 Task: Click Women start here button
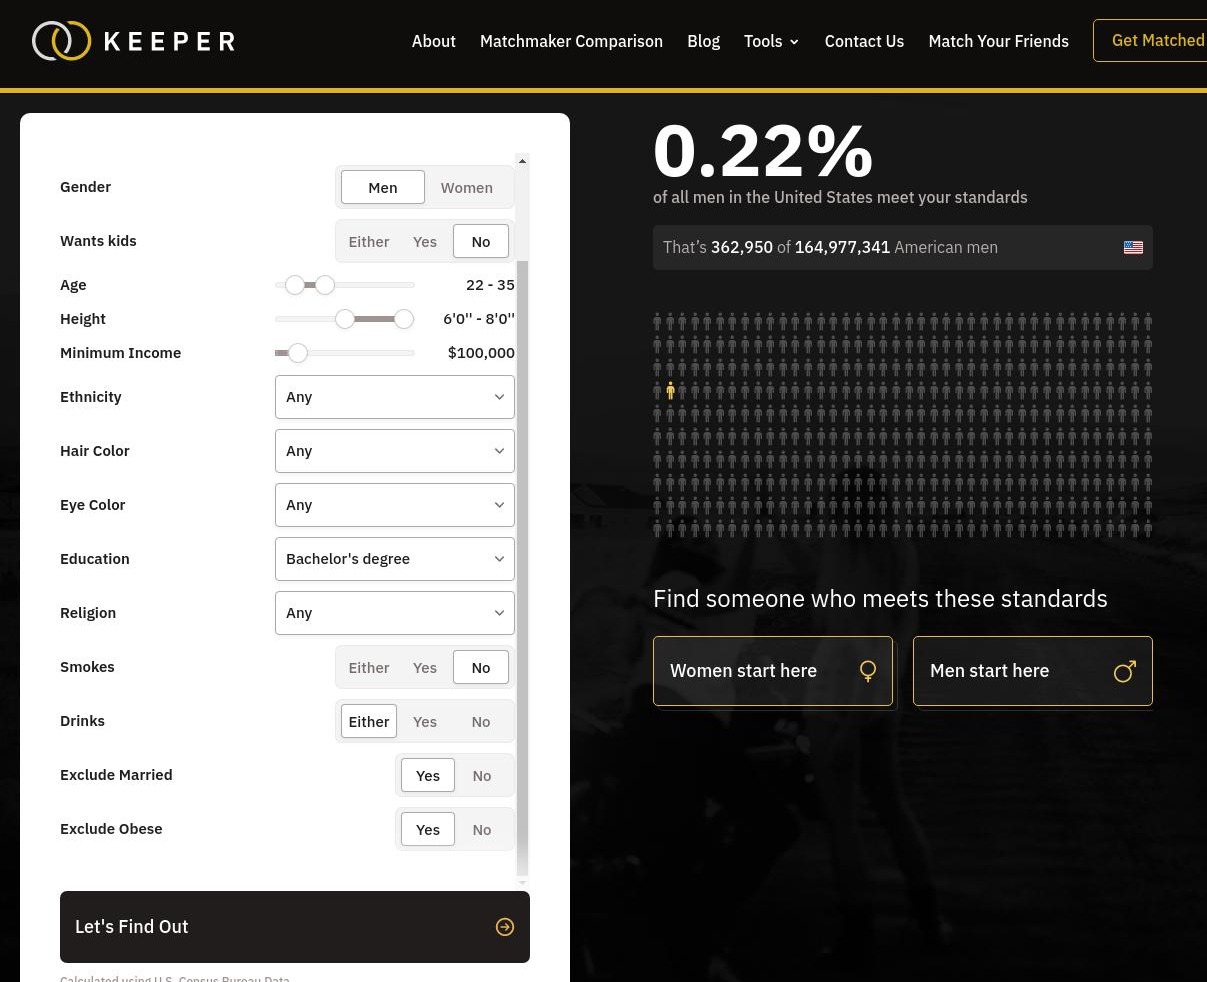click(773, 671)
